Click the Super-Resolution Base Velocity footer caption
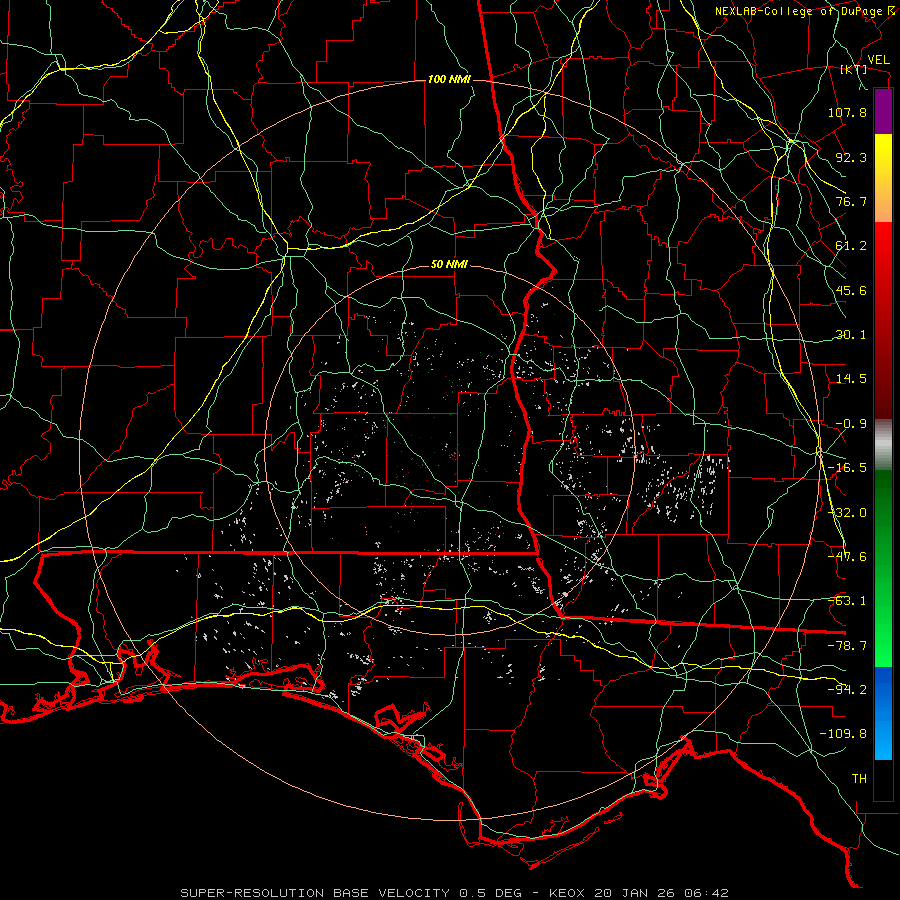This screenshot has height=900, width=900. pos(455,893)
